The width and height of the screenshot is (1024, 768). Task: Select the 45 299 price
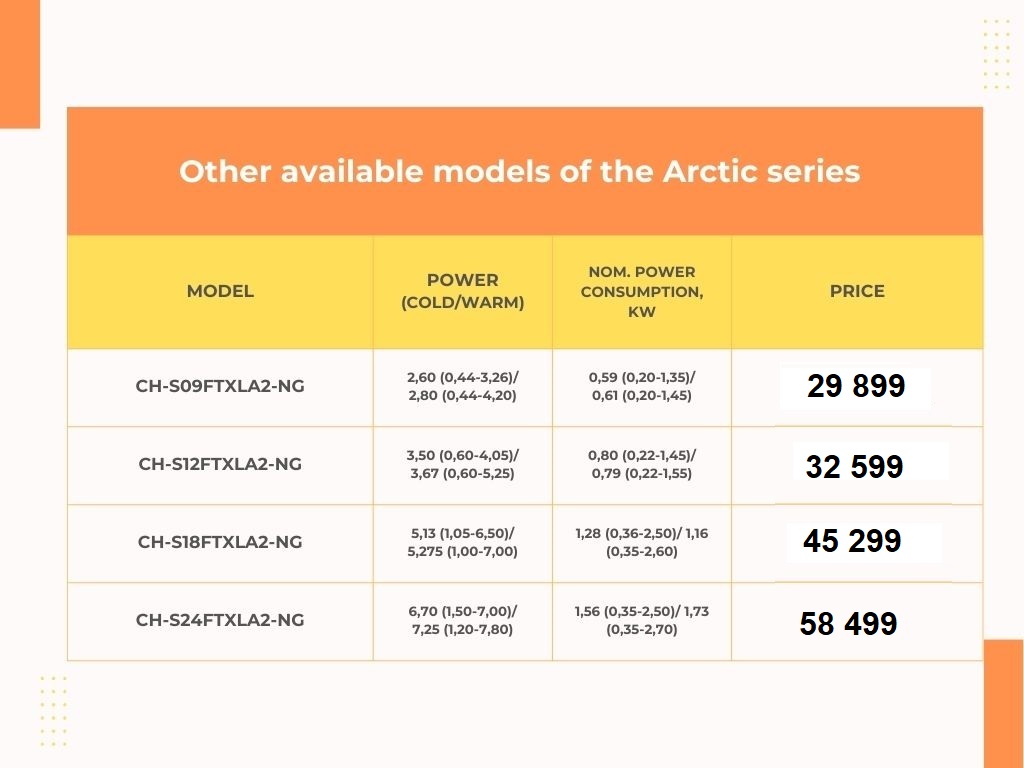(852, 542)
